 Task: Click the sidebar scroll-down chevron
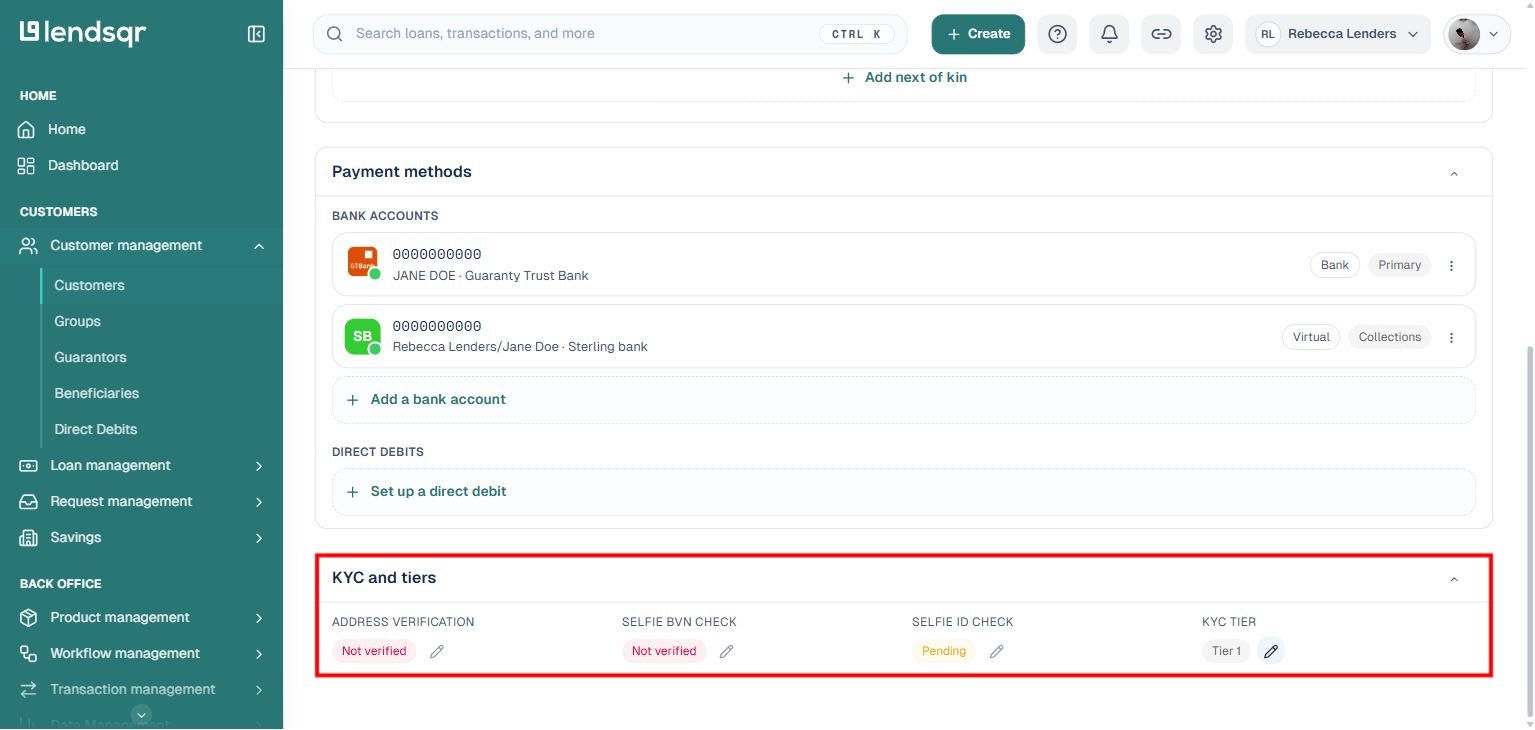(142, 714)
